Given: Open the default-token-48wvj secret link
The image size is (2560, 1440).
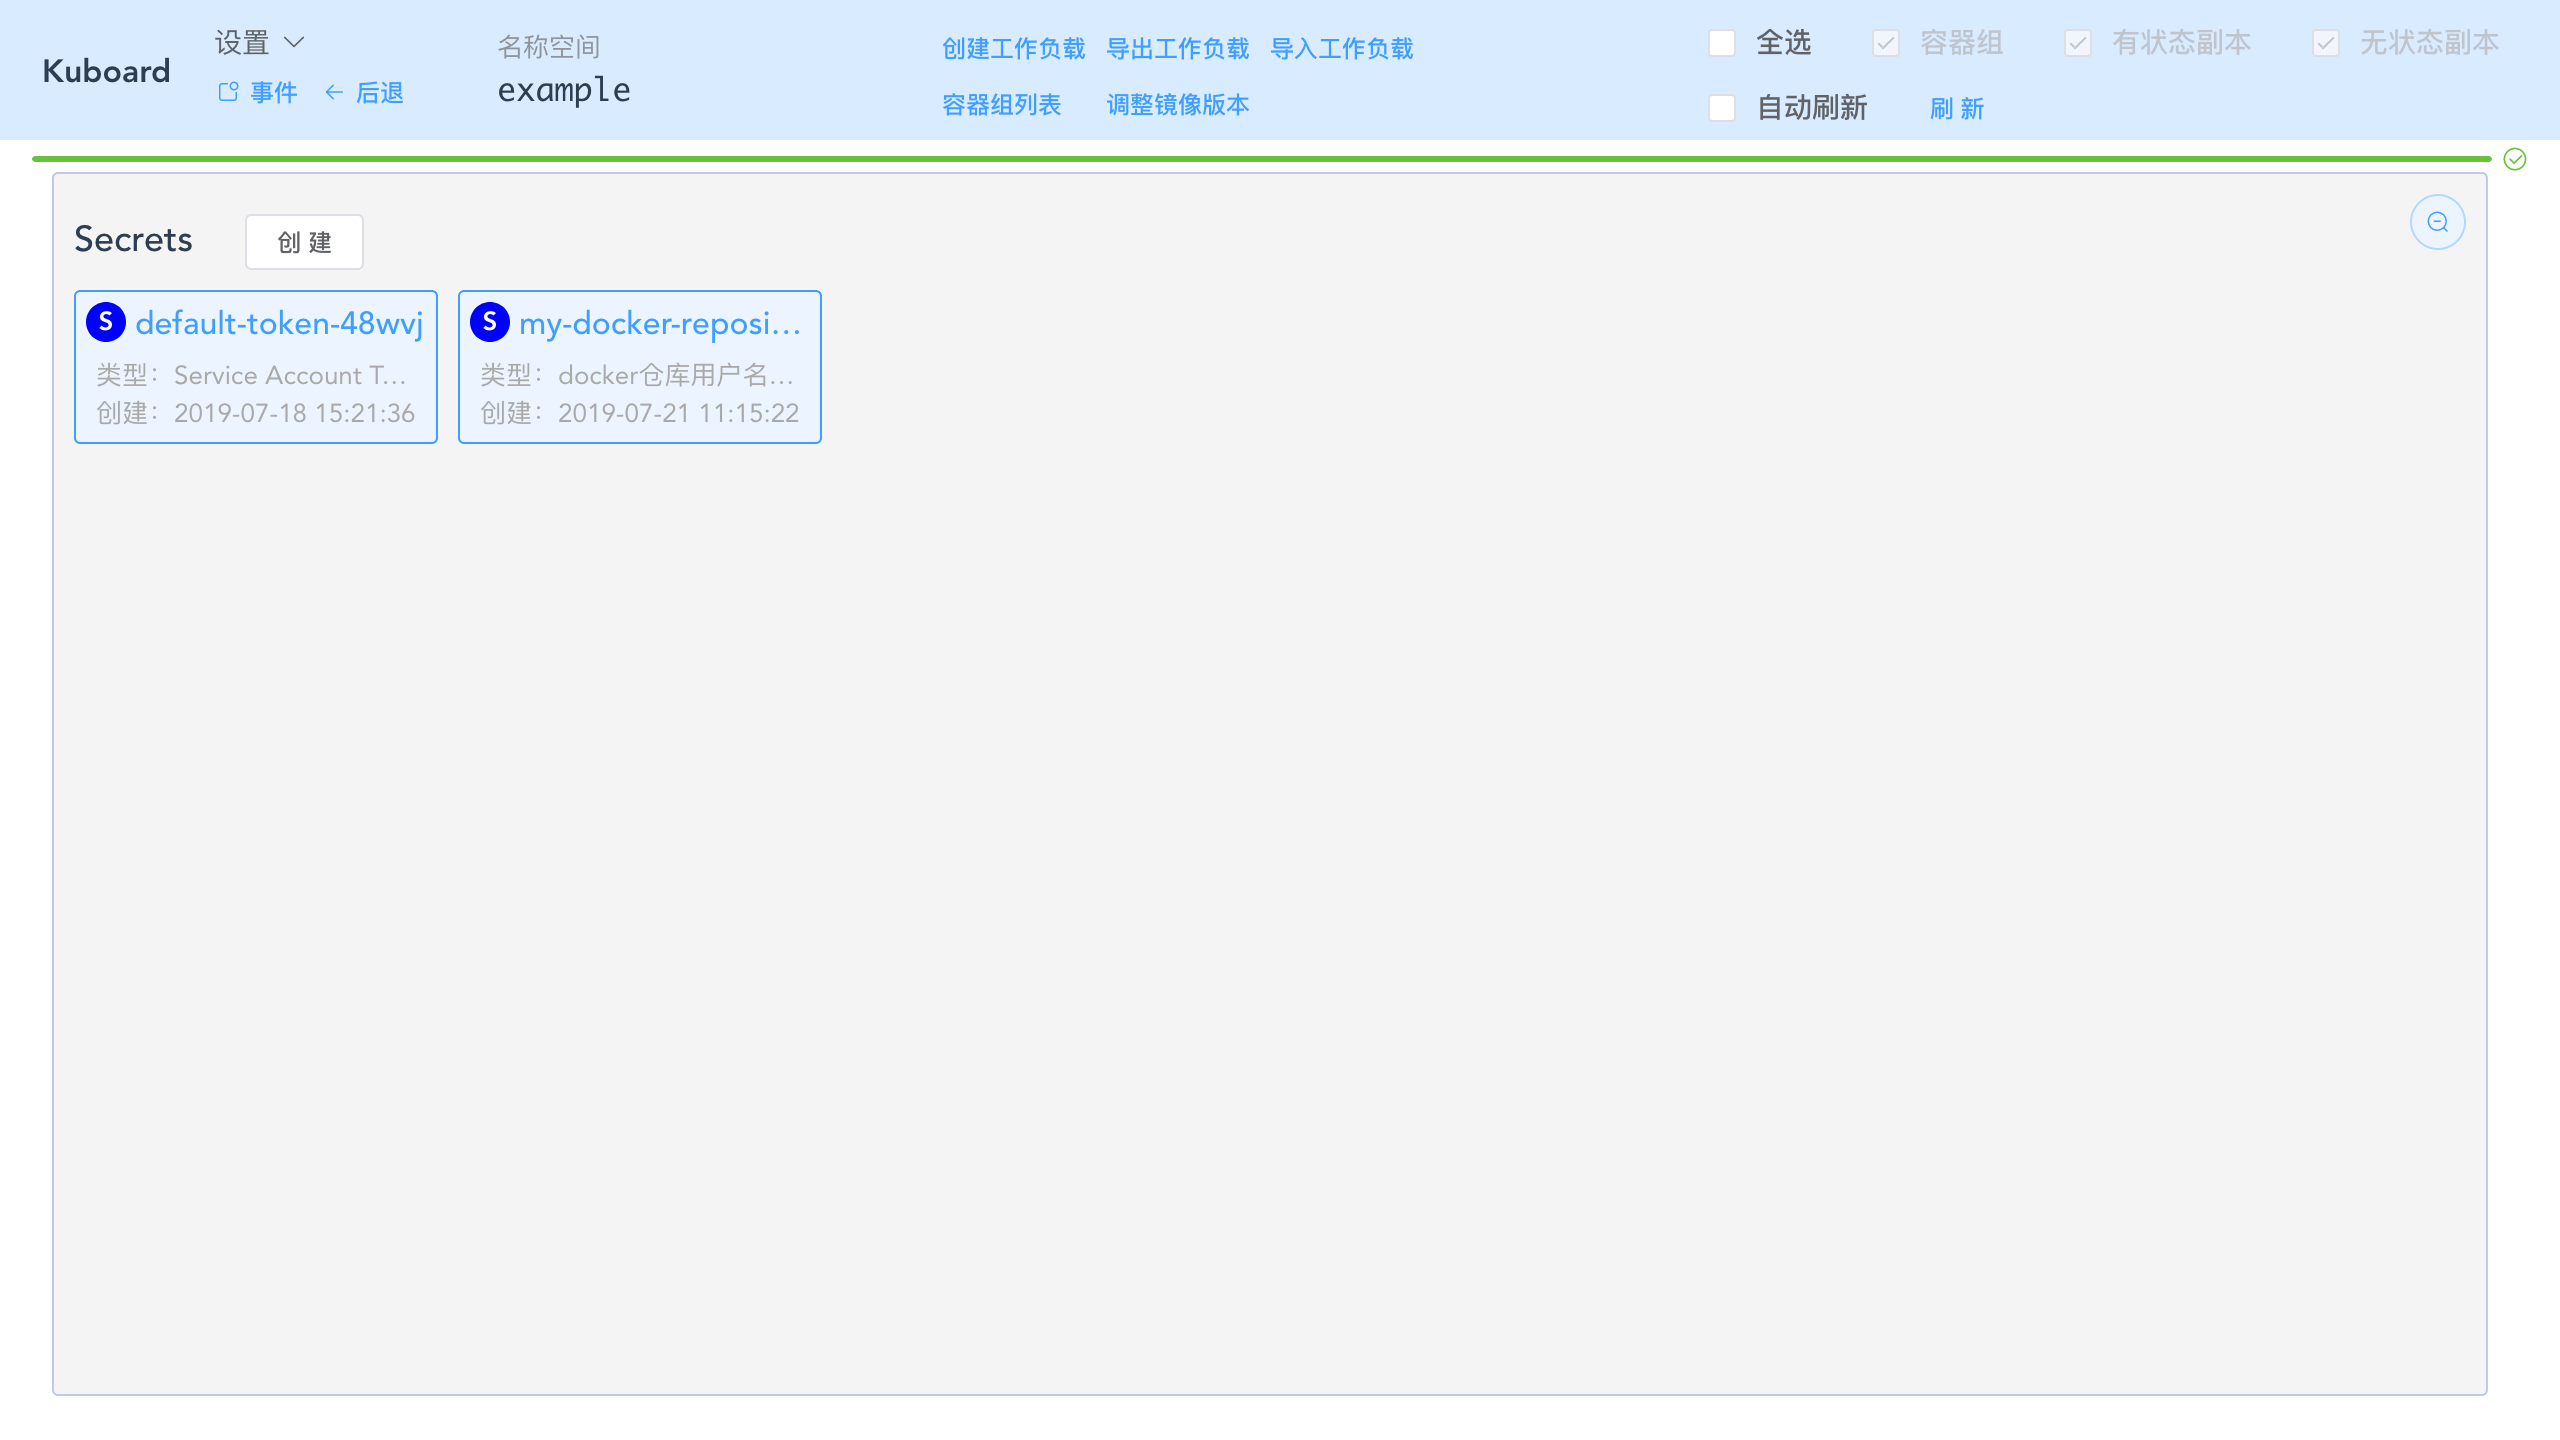Looking at the screenshot, I should (x=278, y=322).
